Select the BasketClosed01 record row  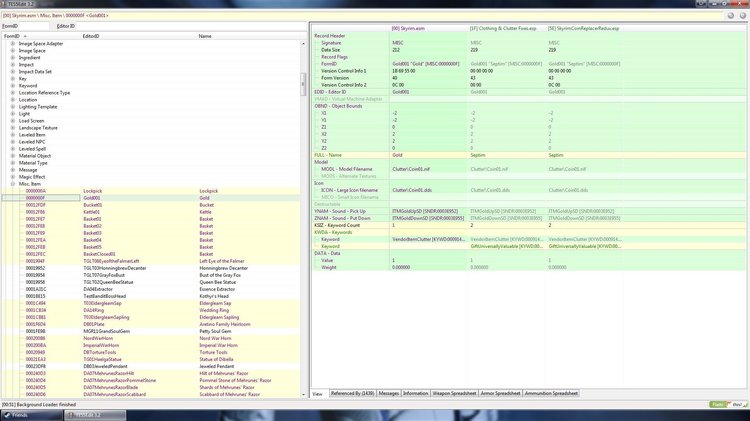(151, 254)
